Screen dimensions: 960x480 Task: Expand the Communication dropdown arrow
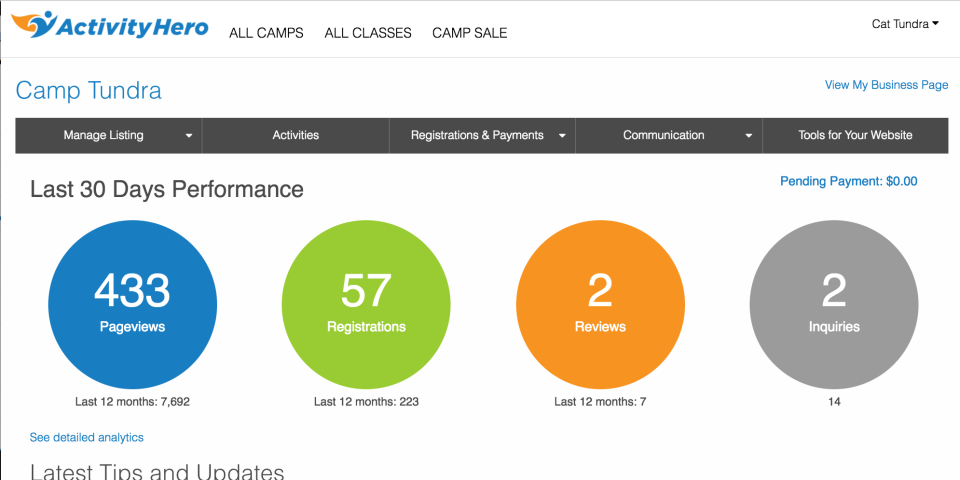pyautogui.click(x=749, y=136)
